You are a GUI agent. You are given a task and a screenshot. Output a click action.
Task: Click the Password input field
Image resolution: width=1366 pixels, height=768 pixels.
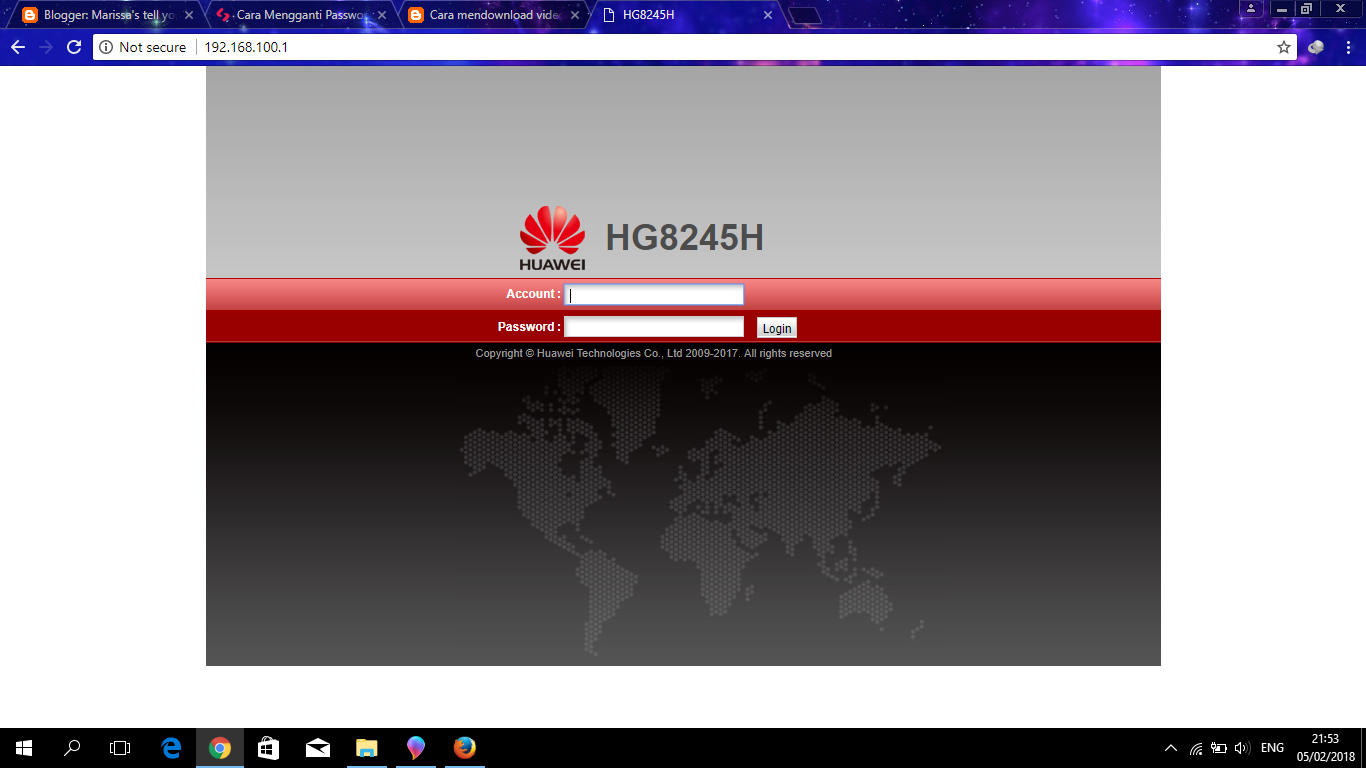pyautogui.click(x=654, y=327)
